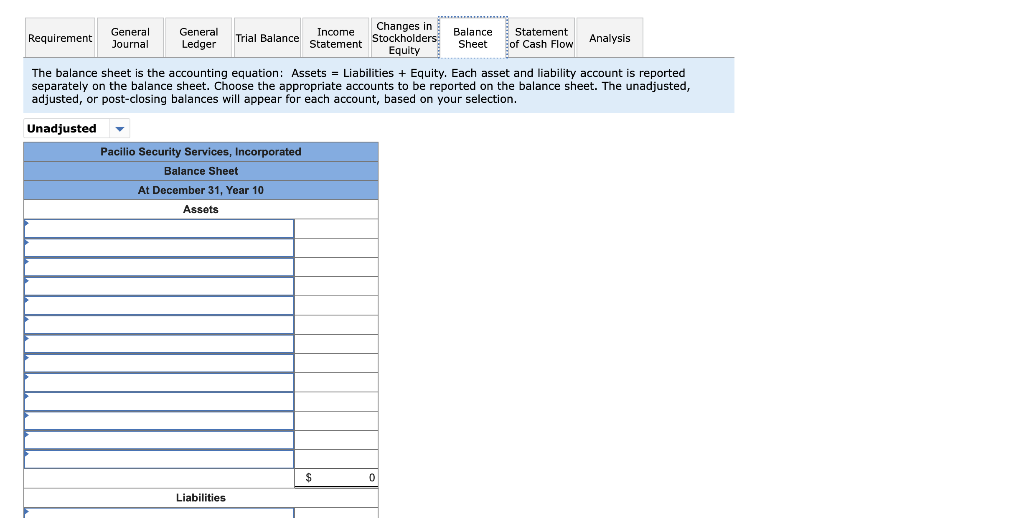Screen dimensions: 1024x519
Task: Open the Analysis tab
Action: (610, 38)
